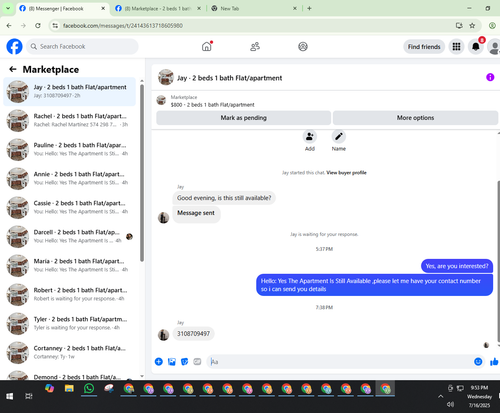Click the More options button
The width and height of the screenshot is (500, 413).
click(x=415, y=118)
